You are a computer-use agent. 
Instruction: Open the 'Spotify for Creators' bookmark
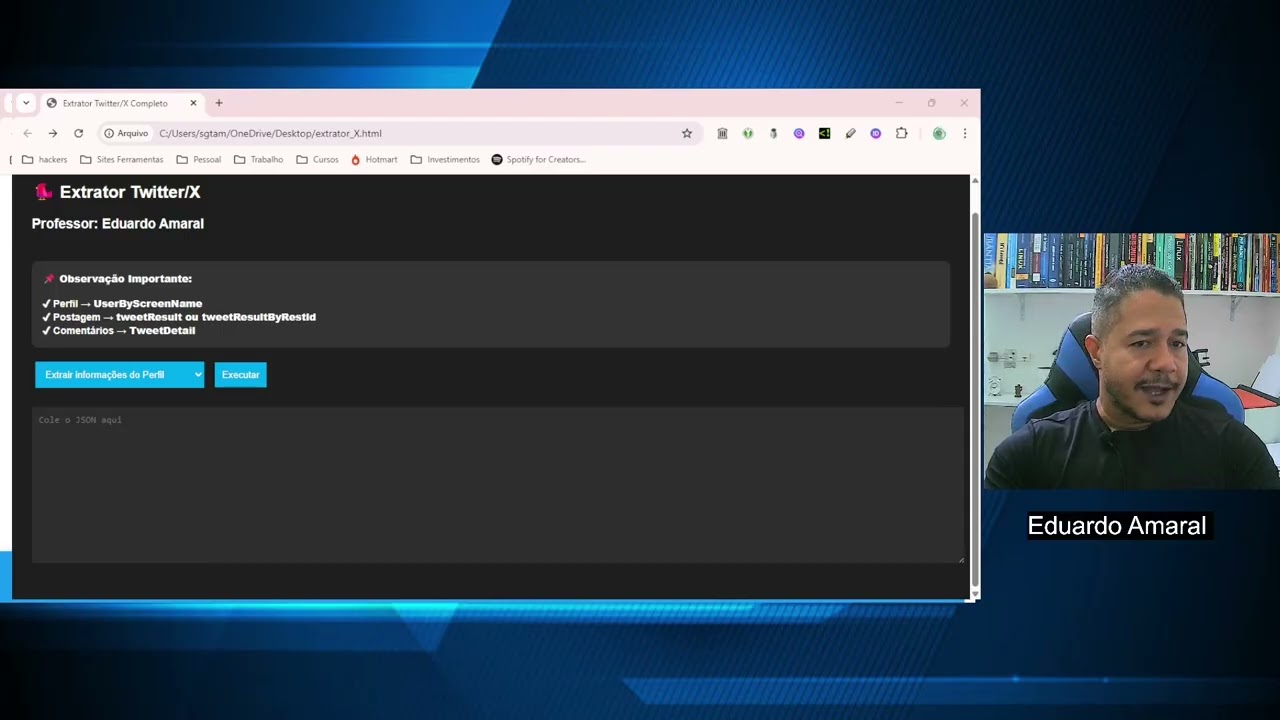click(x=538, y=159)
